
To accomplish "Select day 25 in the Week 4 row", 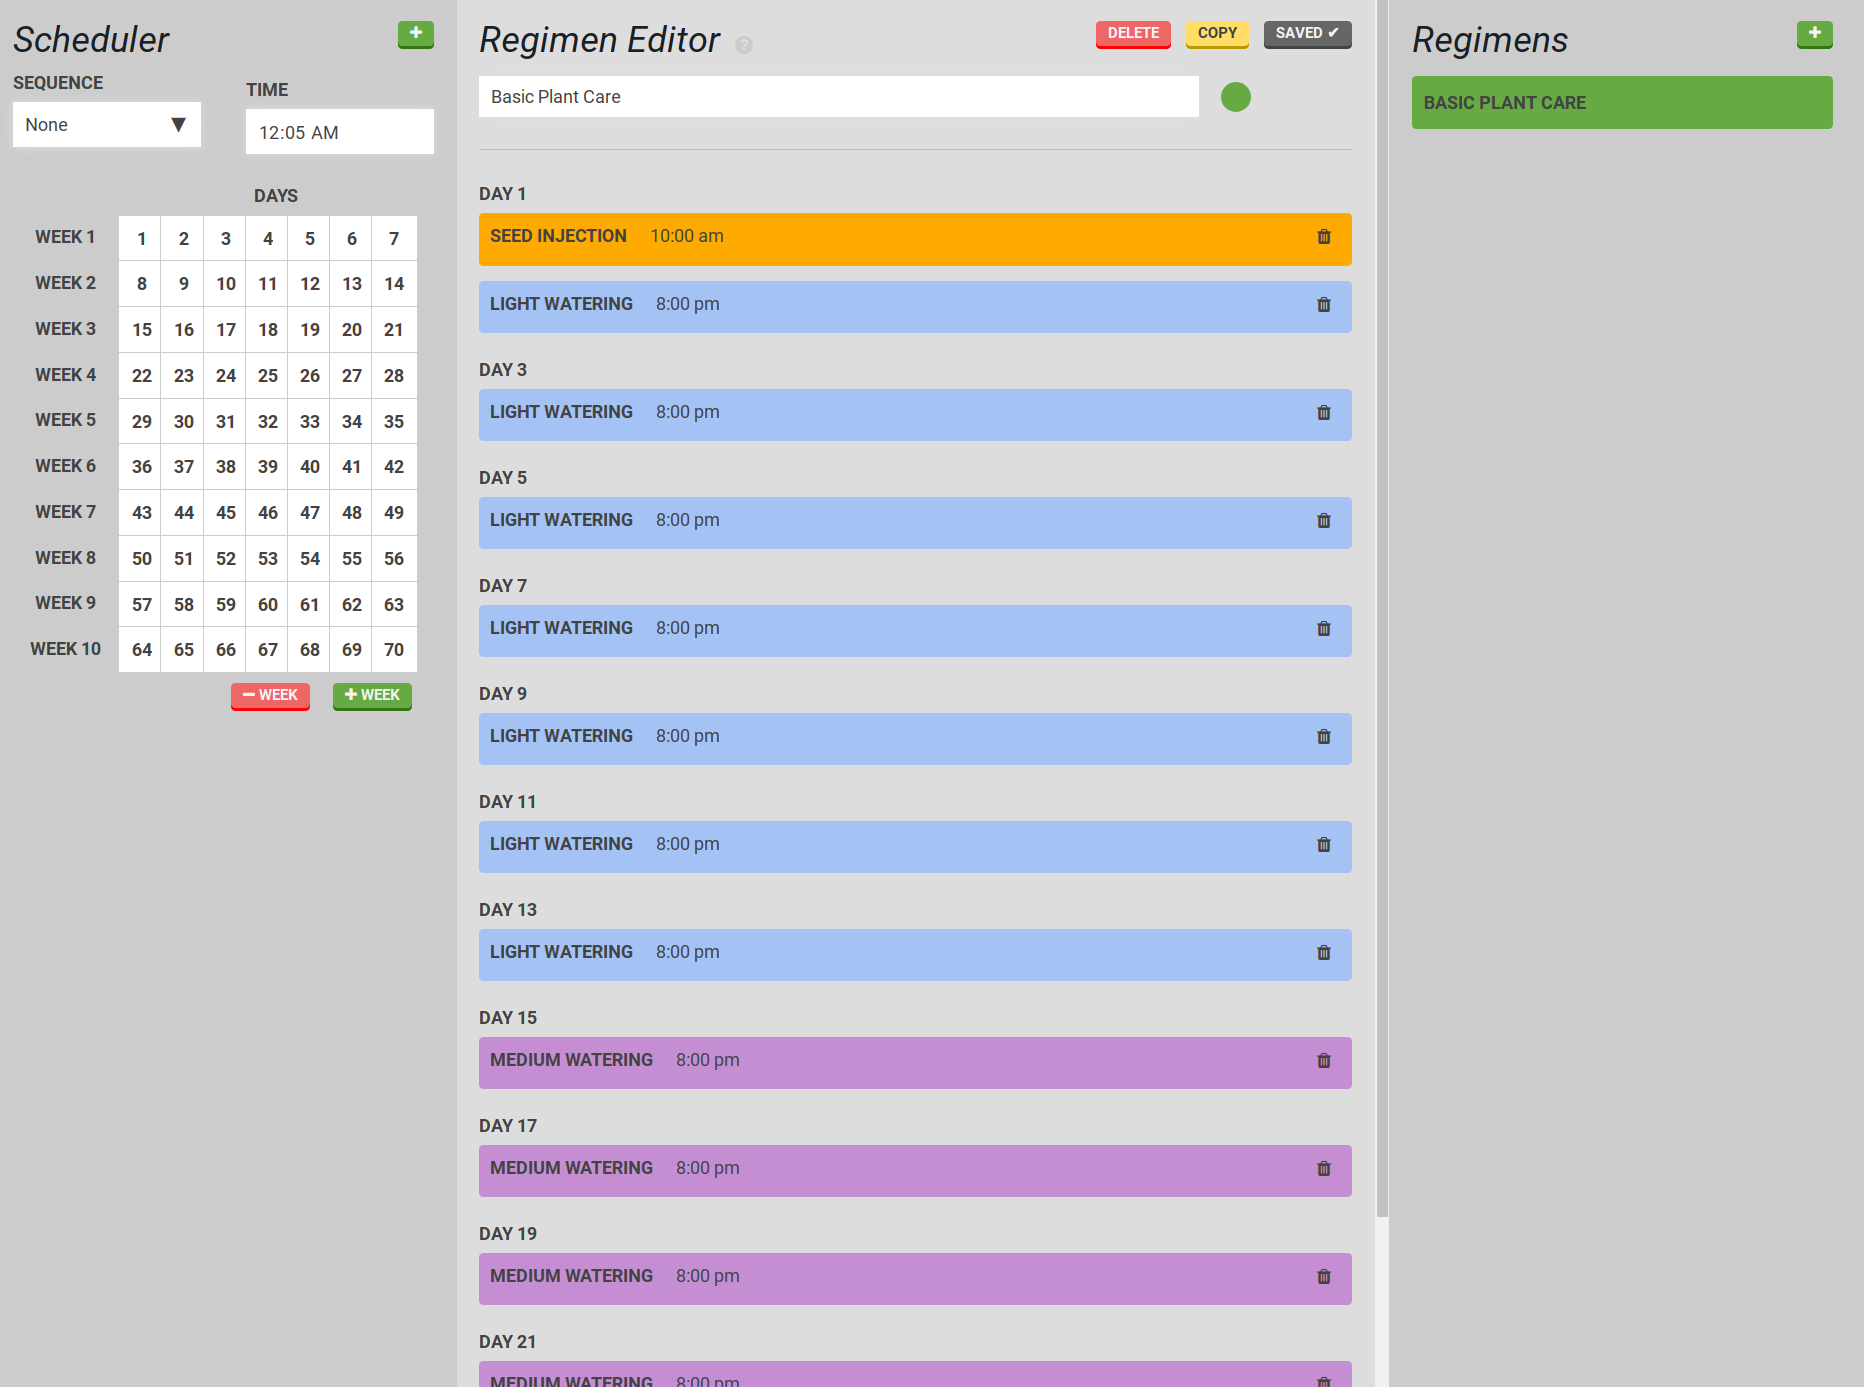I will (x=267, y=376).
